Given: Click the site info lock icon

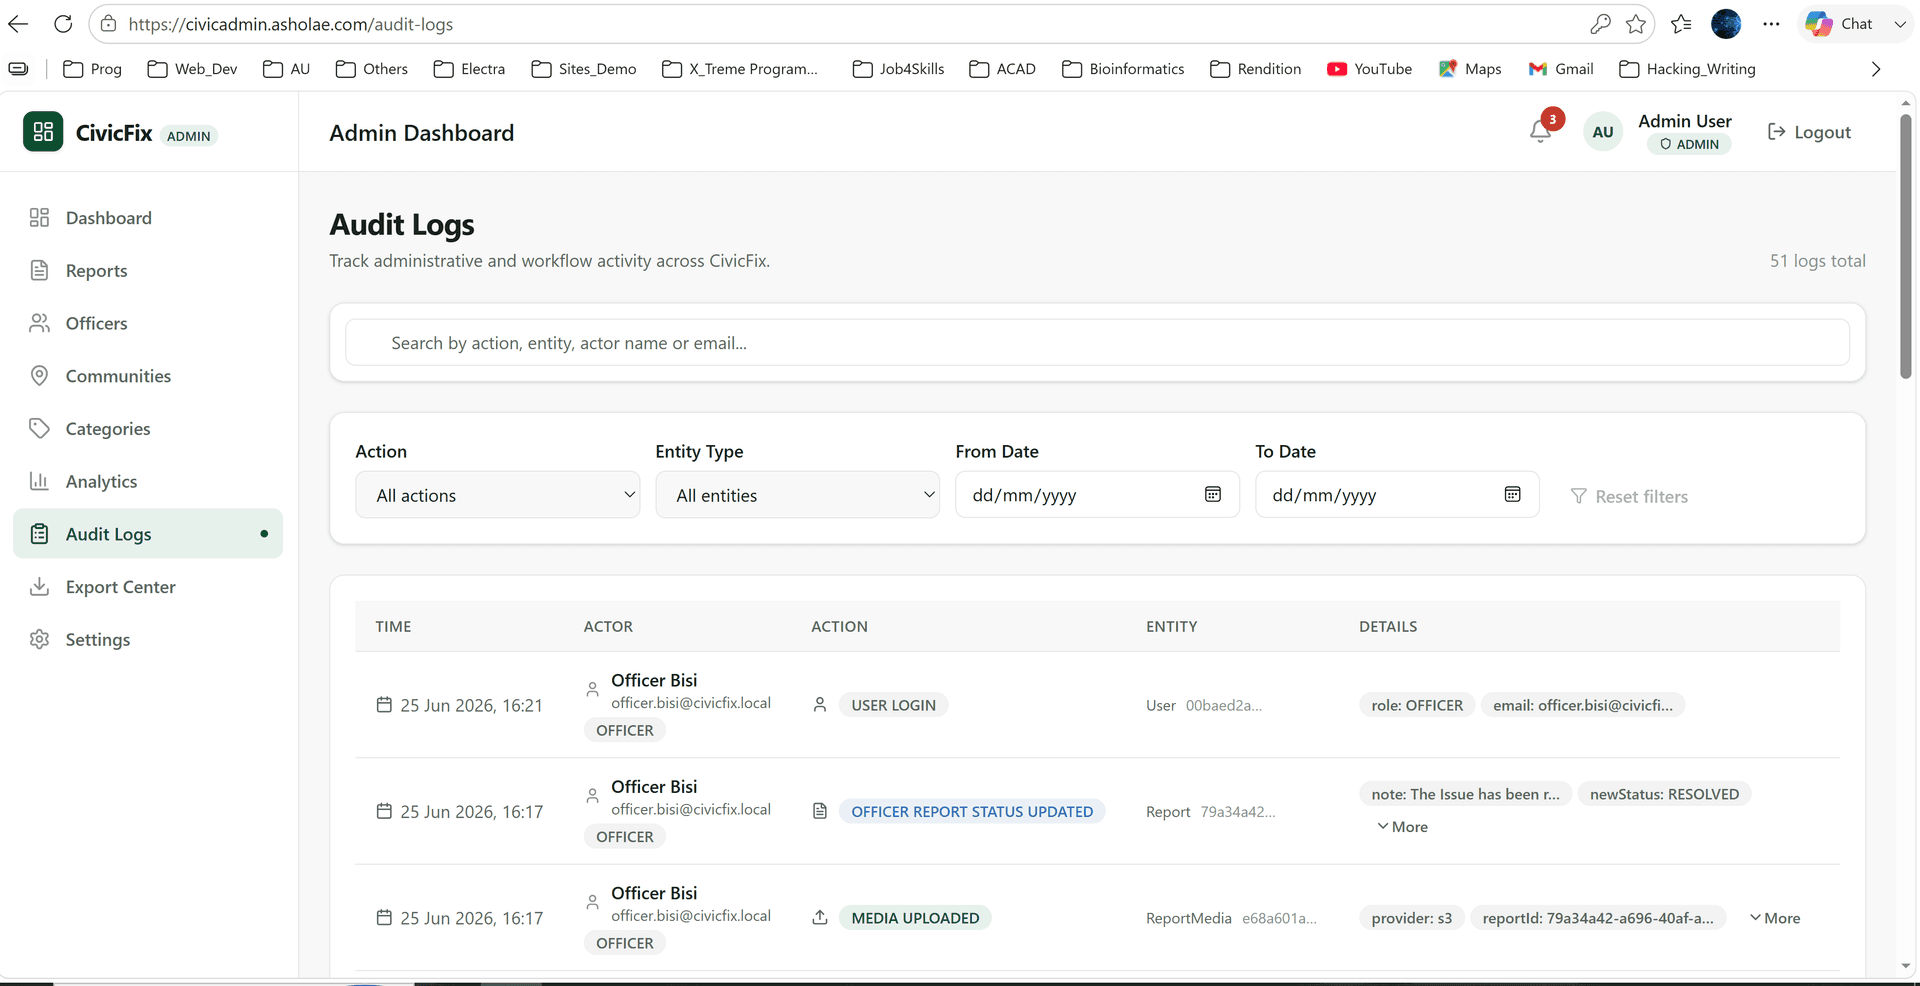Looking at the screenshot, I should click(109, 24).
